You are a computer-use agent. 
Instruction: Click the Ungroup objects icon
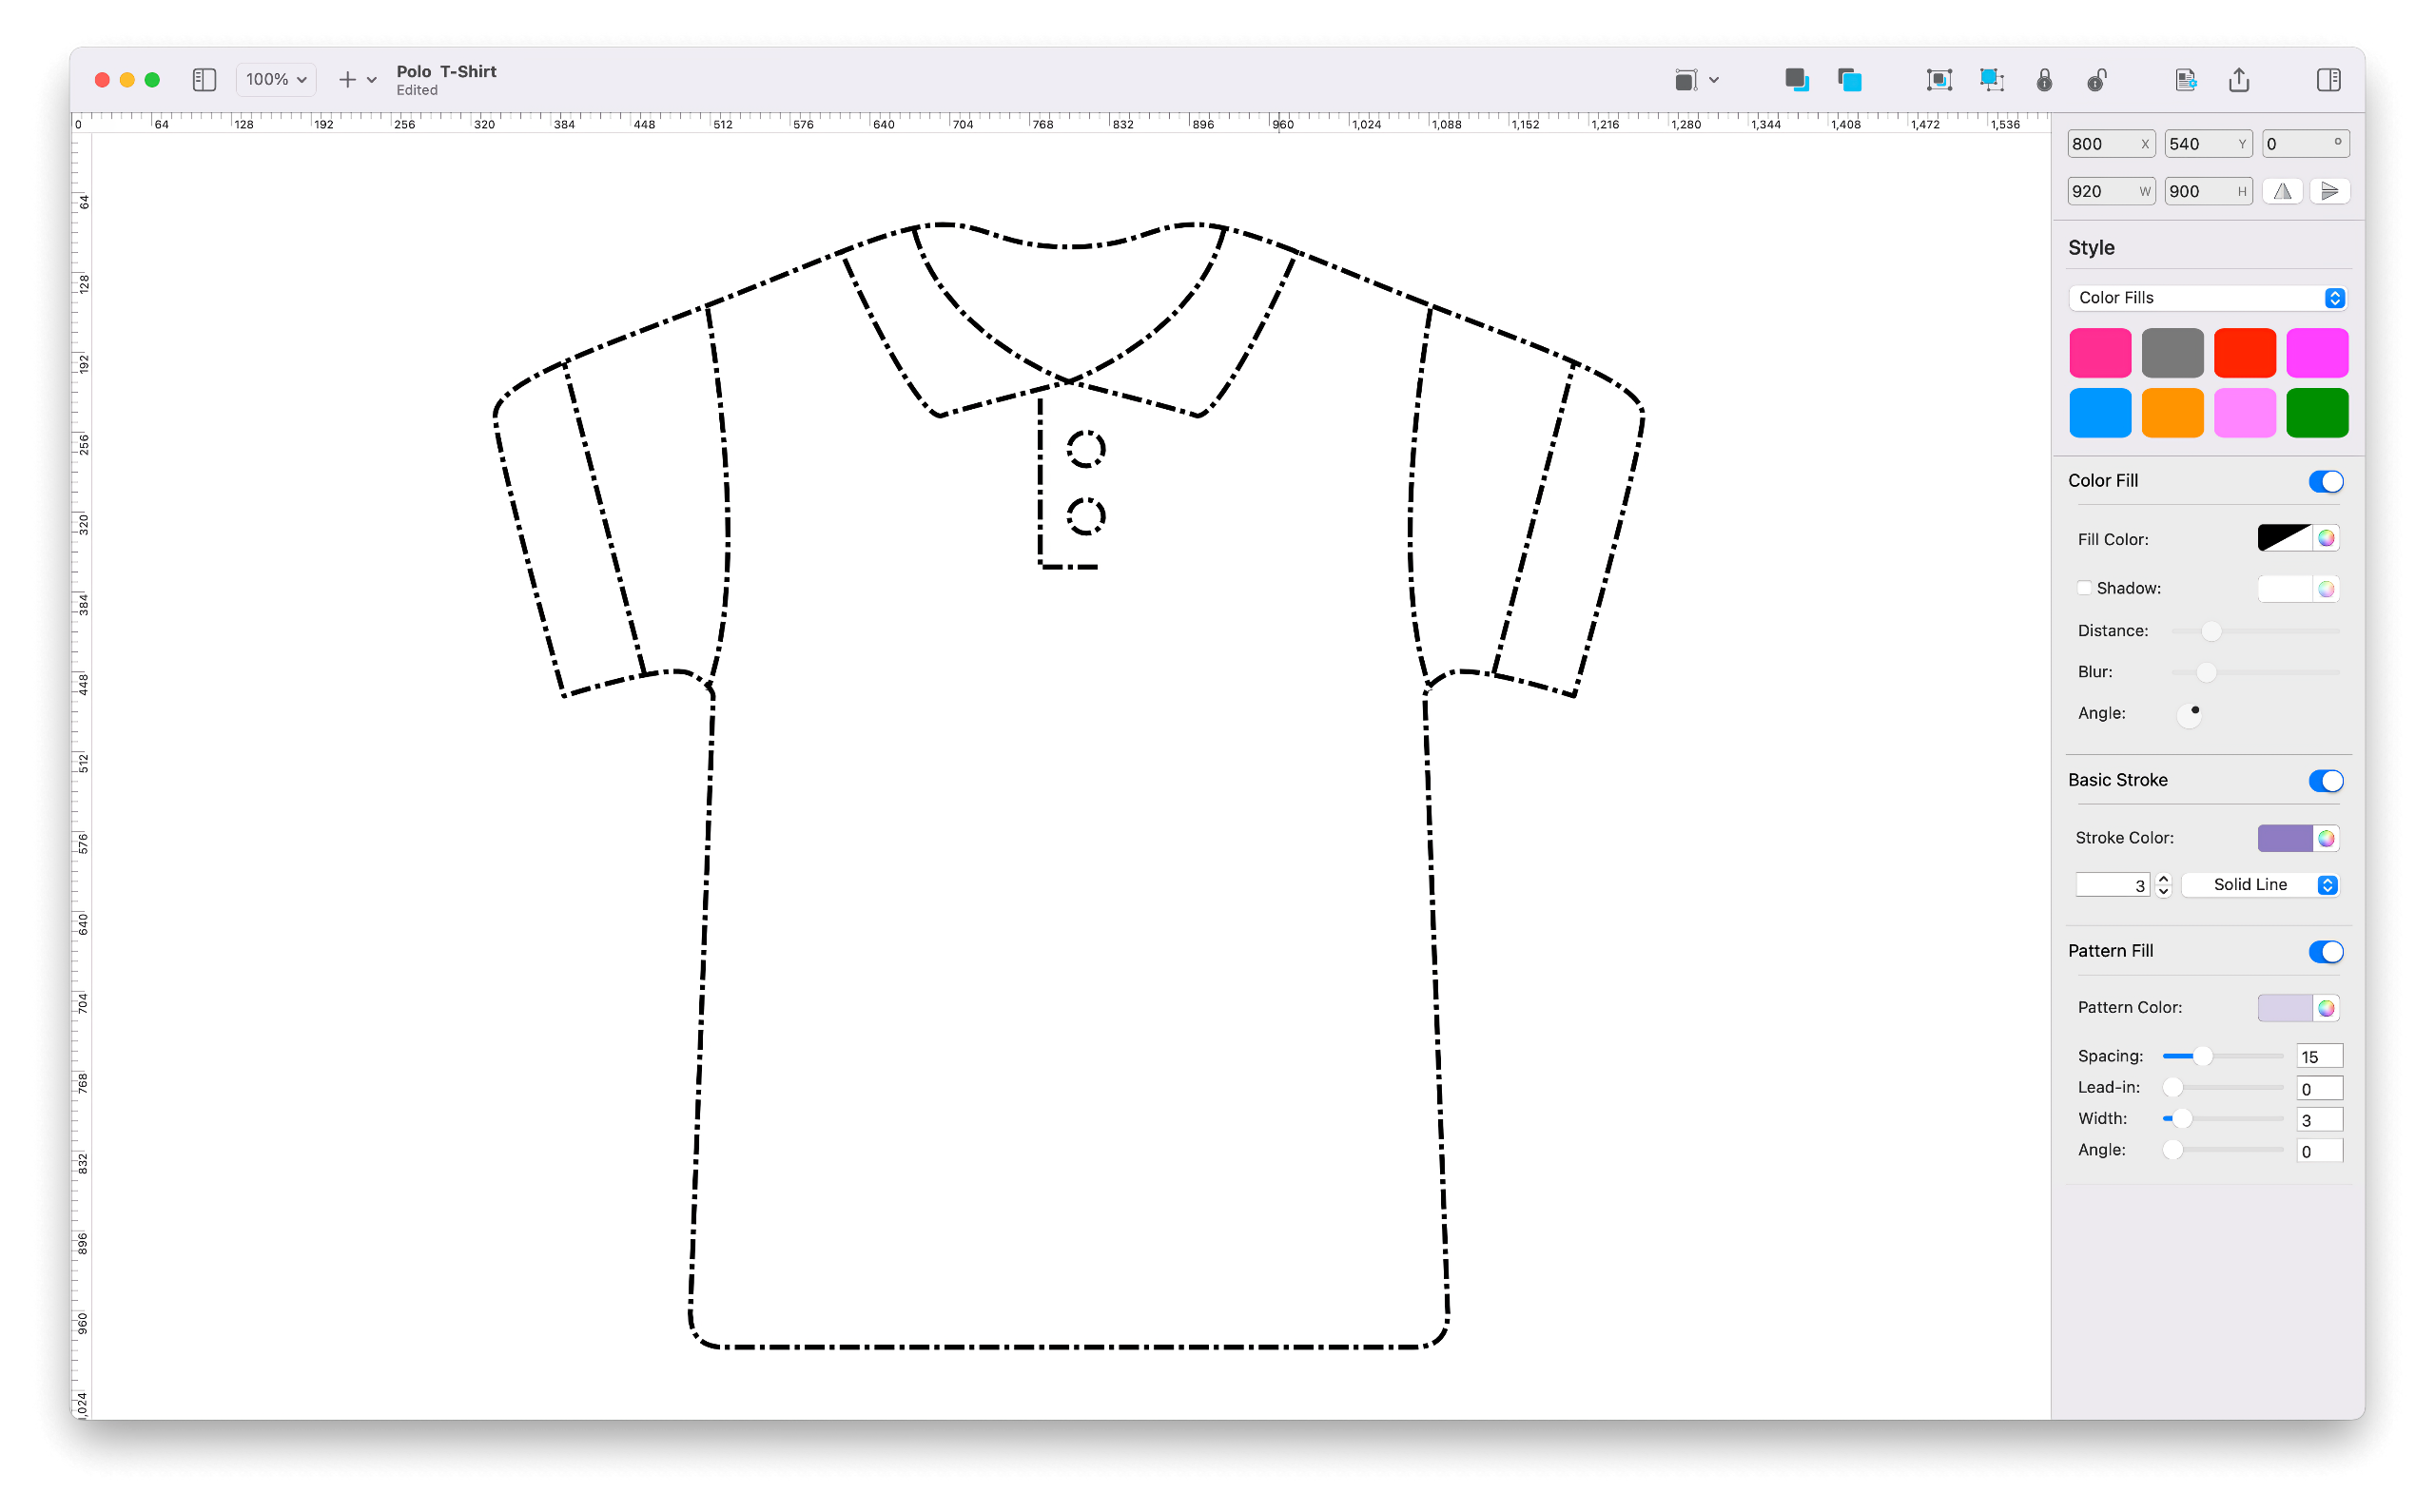click(1992, 80)
